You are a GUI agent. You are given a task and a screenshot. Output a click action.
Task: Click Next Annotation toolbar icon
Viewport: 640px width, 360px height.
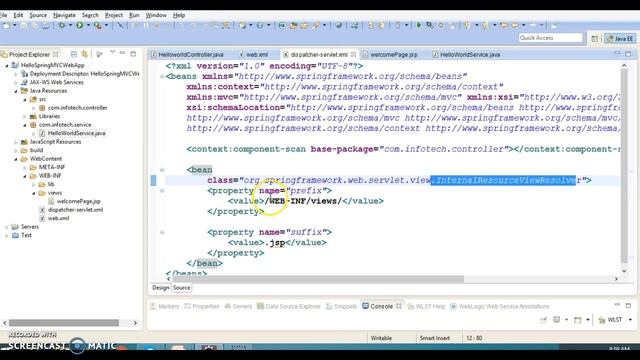pyautogui.click(x=467, y=25)
